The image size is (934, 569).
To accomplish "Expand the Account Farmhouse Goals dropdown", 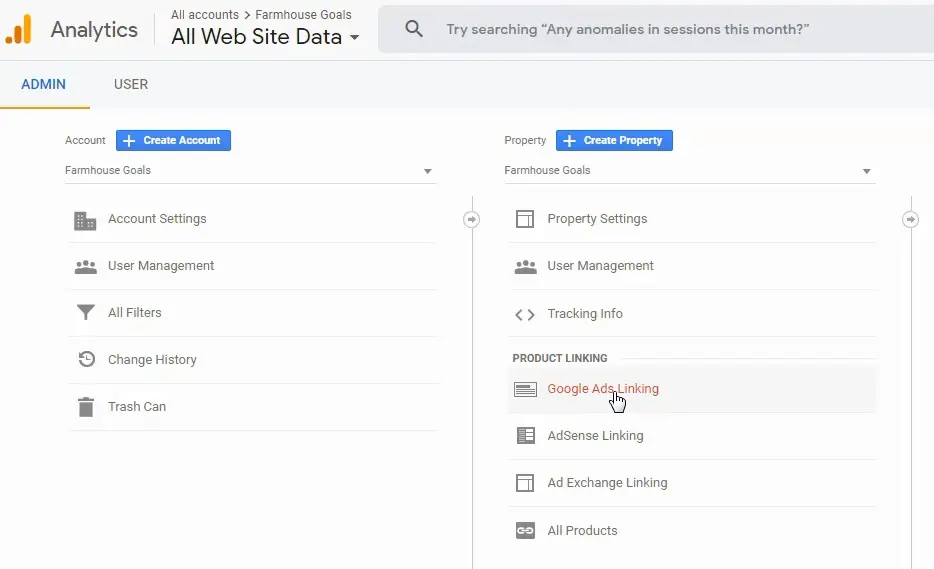I will (250, 170).
